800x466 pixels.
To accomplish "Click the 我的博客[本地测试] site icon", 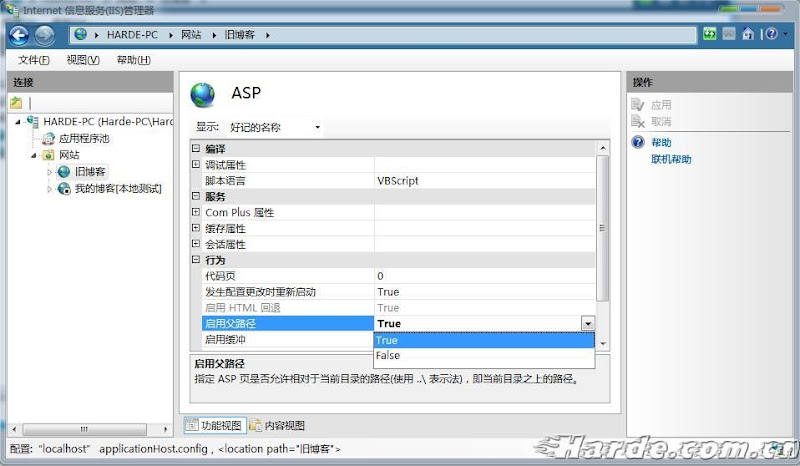I will 64,188.
